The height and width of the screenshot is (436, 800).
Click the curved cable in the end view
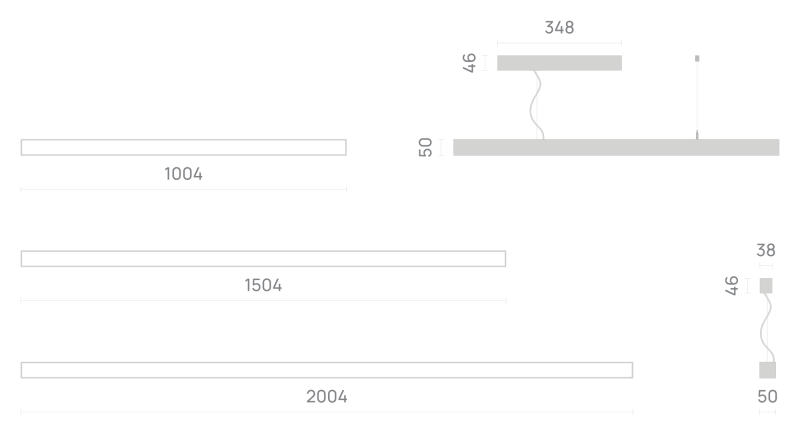point(767,325)
